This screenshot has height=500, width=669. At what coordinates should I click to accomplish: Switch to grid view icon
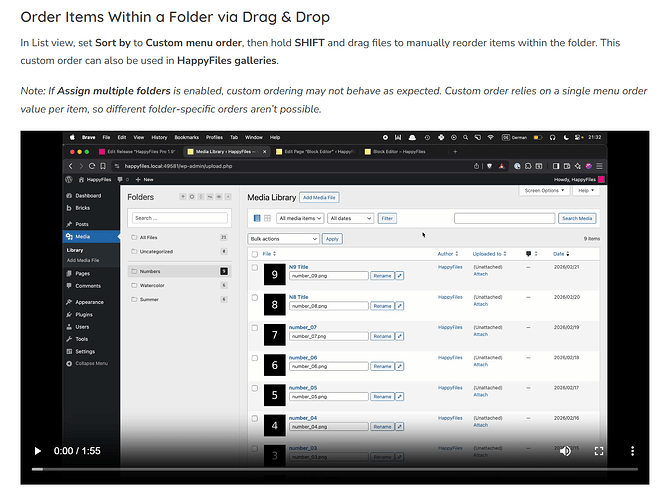click(268, 218)
